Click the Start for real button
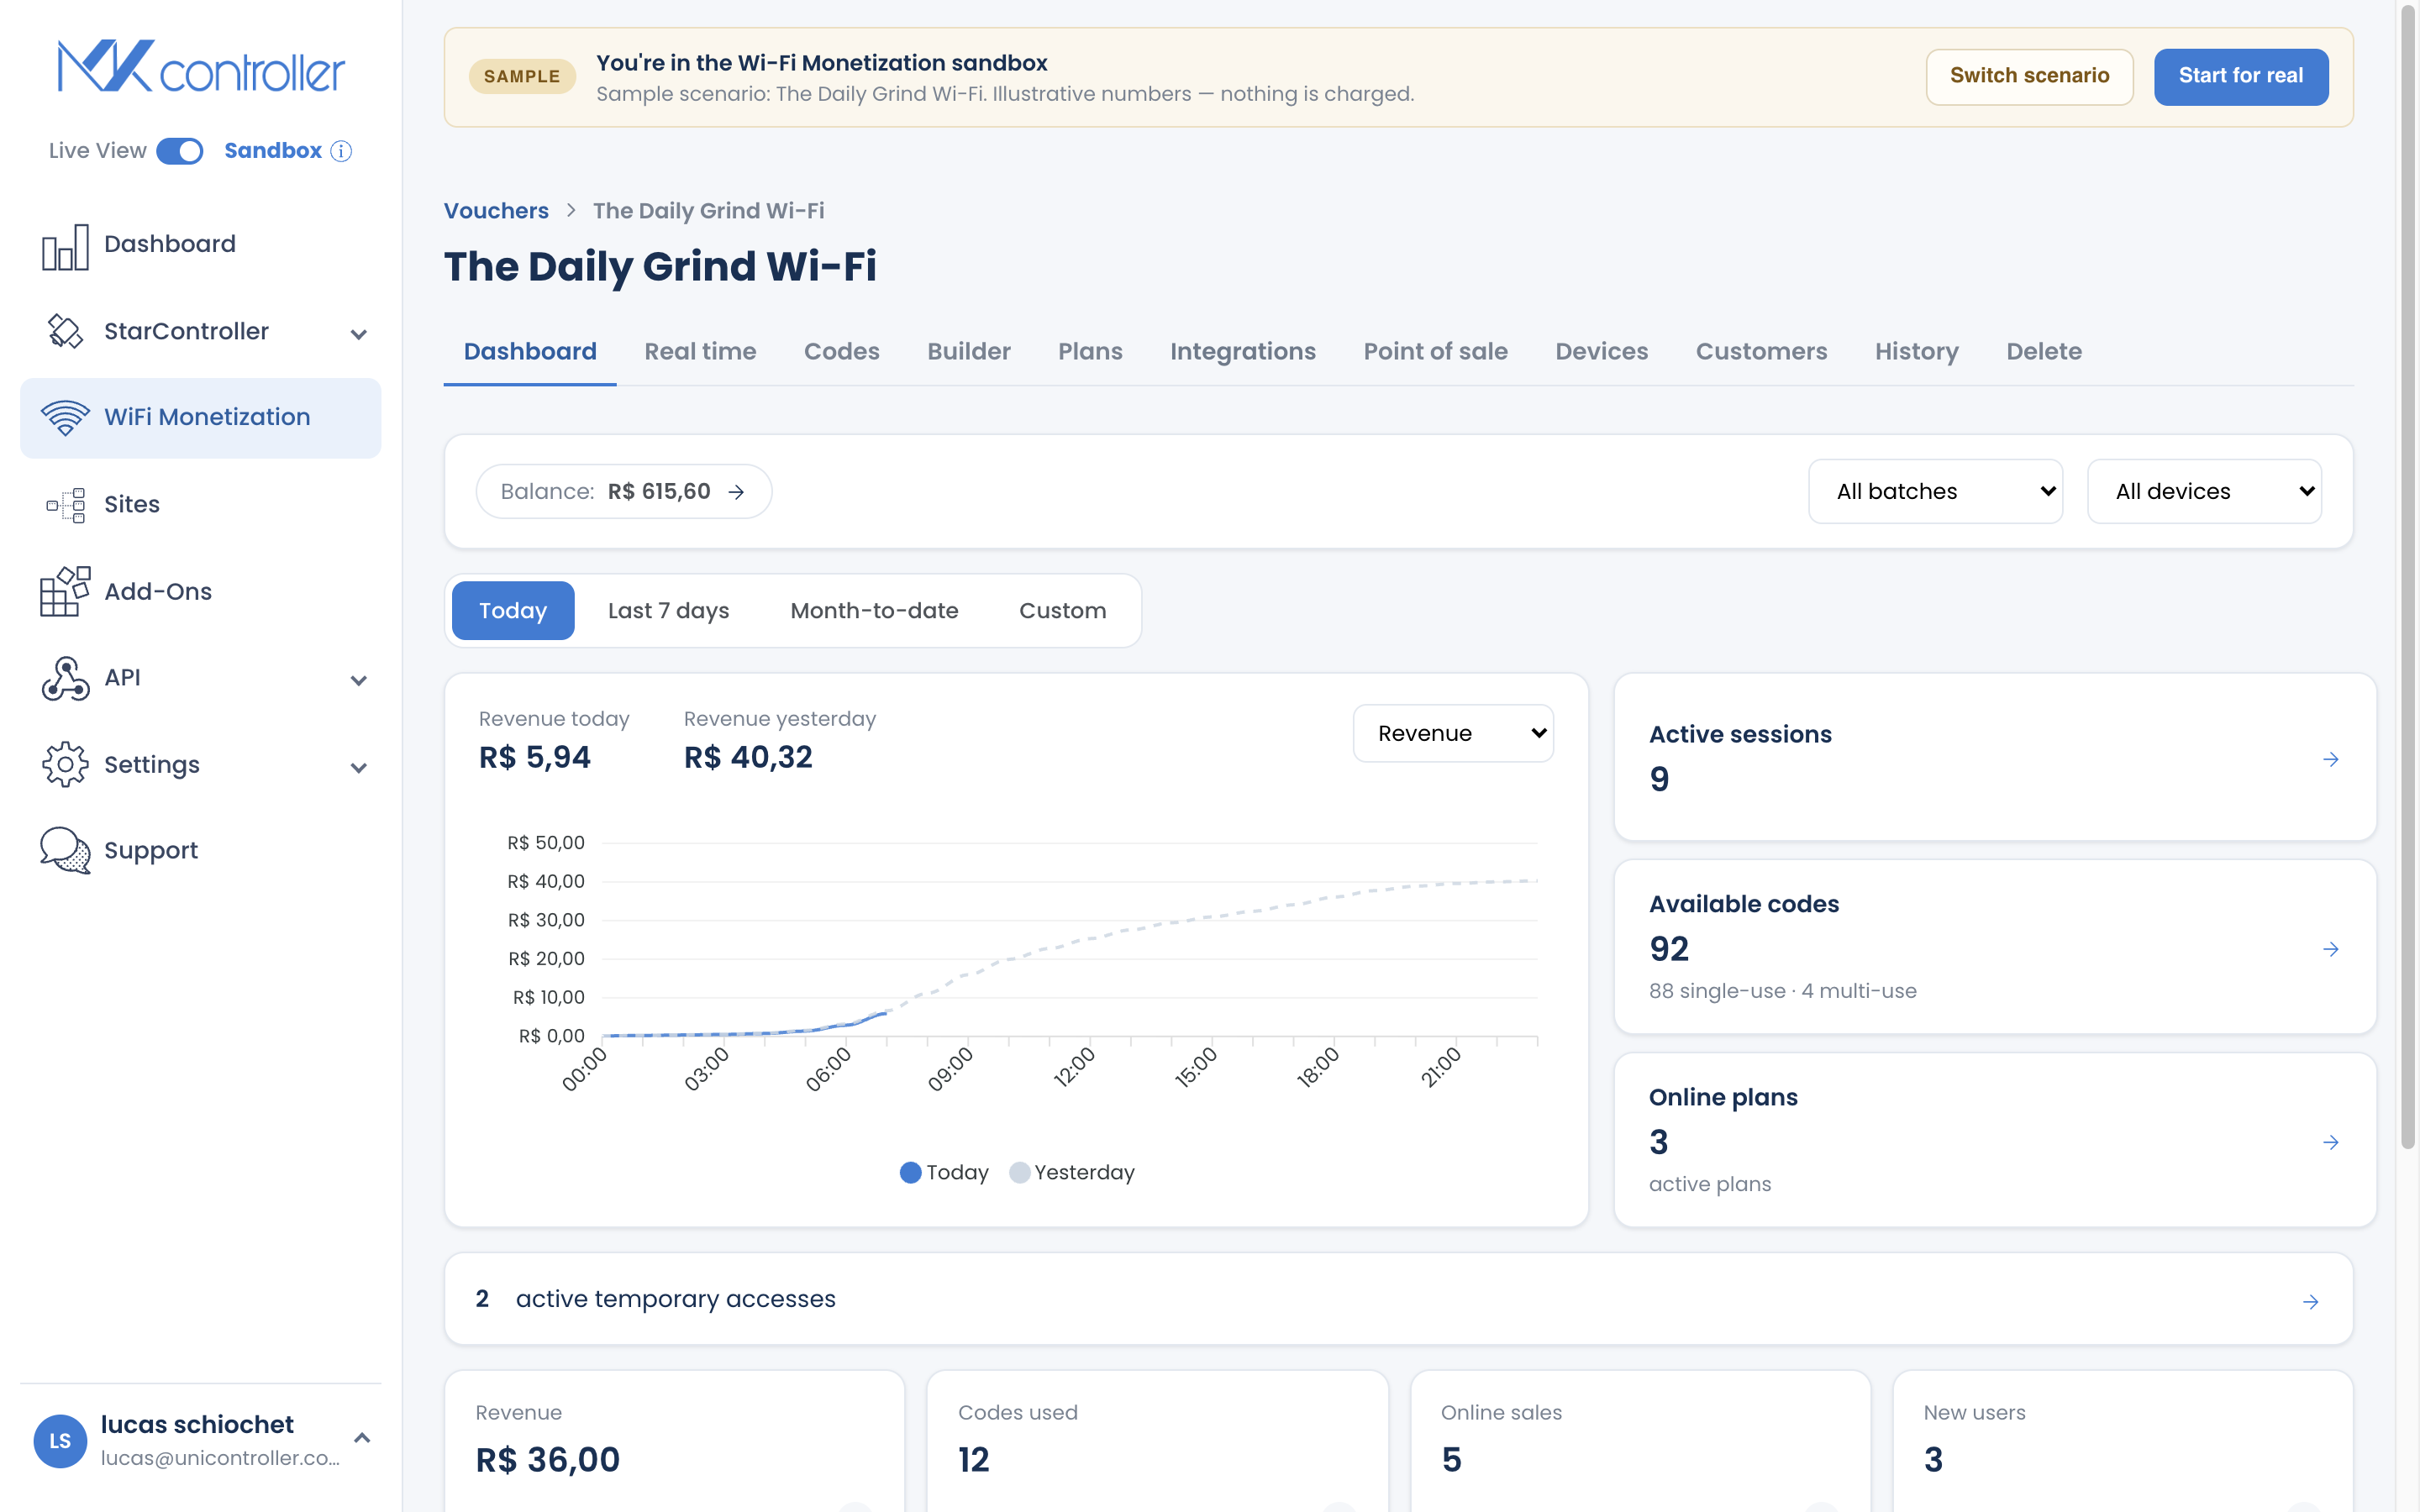 (2241, 76)
